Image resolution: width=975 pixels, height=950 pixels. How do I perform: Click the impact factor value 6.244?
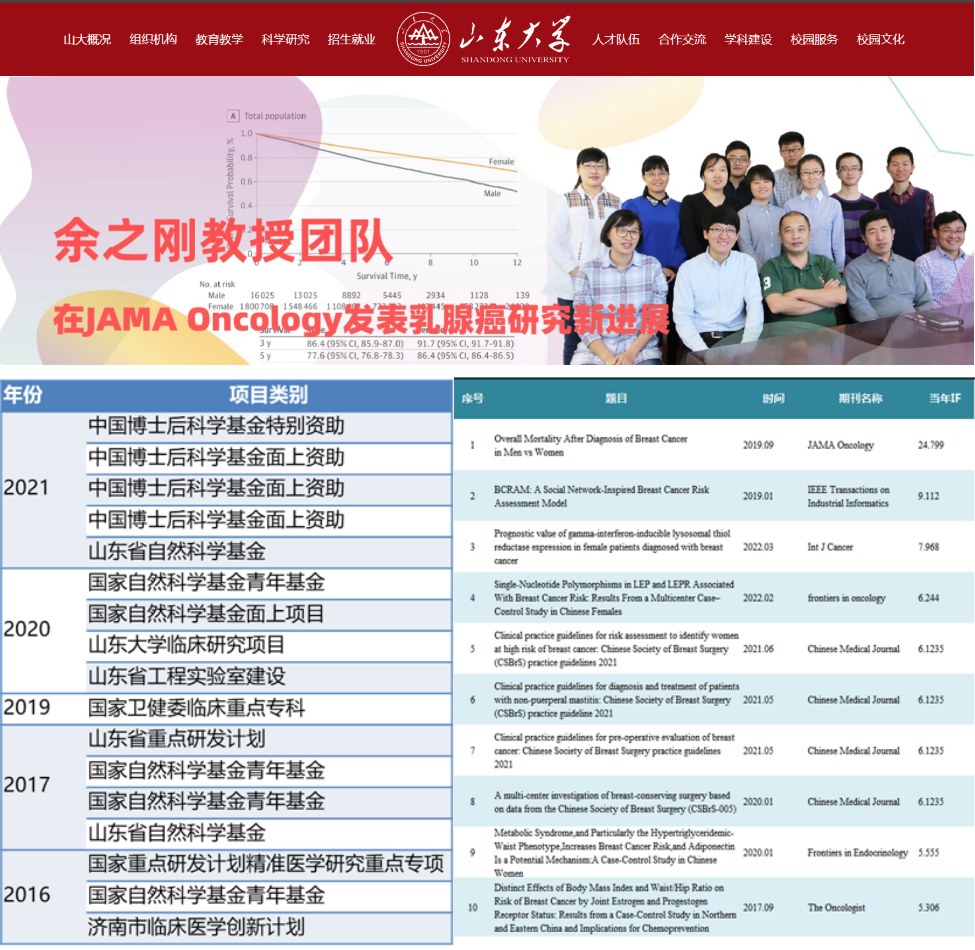pos(928,598)
